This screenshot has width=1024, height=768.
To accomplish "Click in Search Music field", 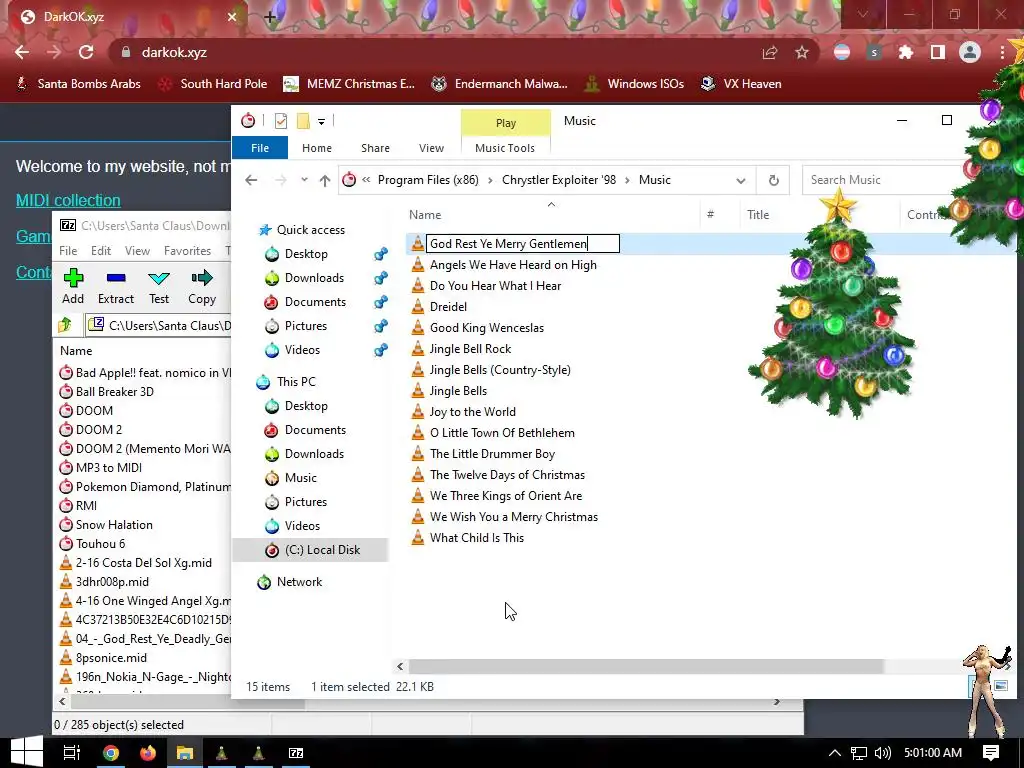I will pyautogui.click(x=882, y=180).
